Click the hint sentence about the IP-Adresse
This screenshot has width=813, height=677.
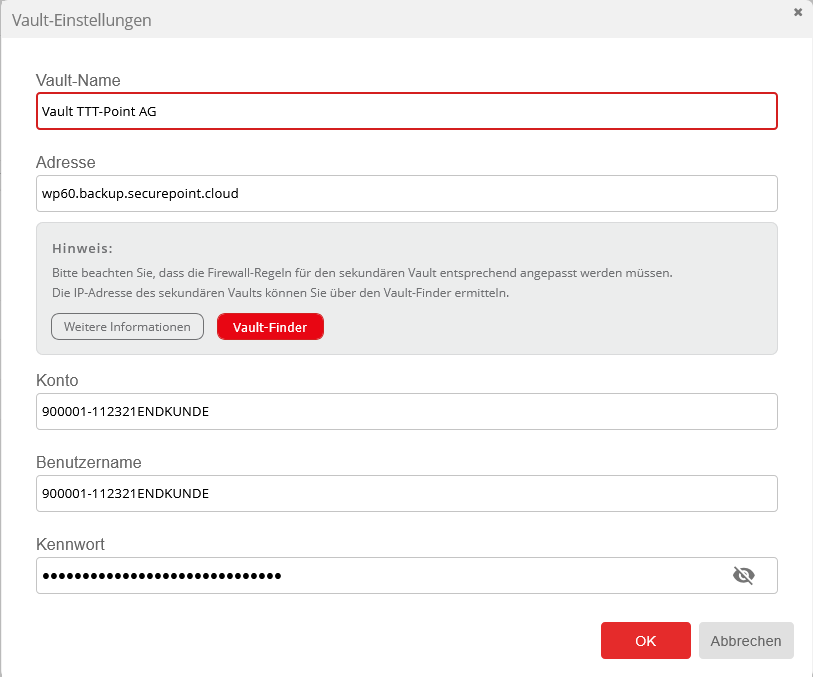[280, 293]
